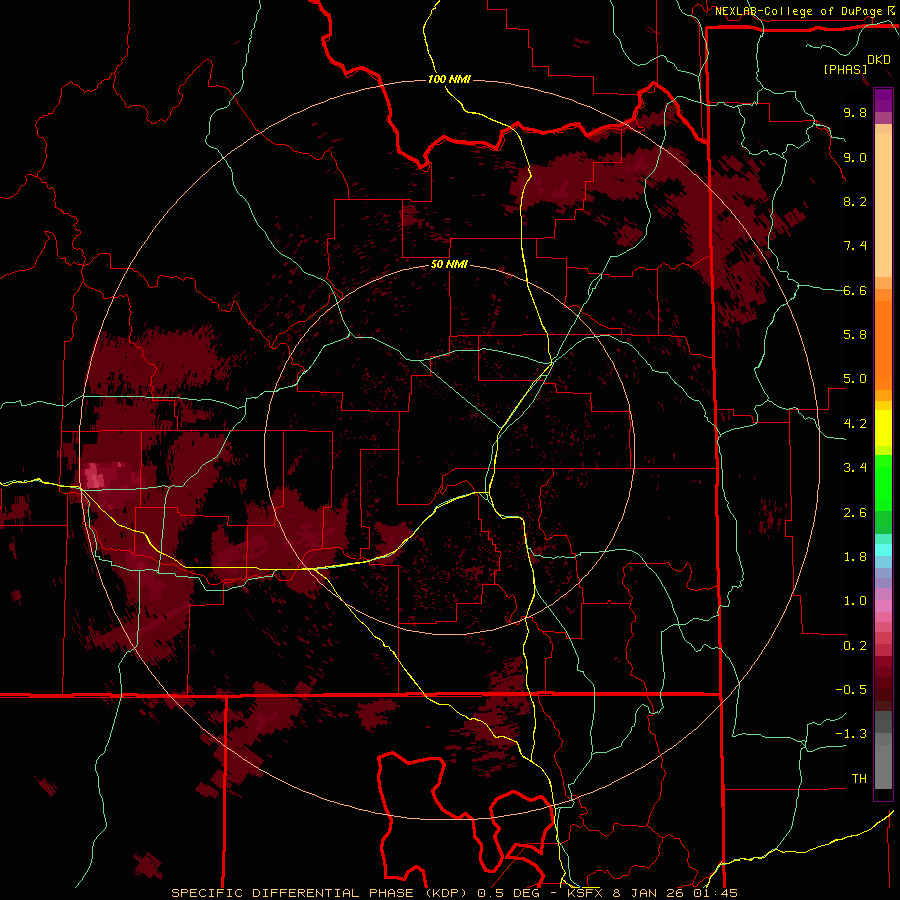The height and width of the screenshot is (900, 900).
Task: Click the 1.0 value on the color scale
Action: point(855,601)
